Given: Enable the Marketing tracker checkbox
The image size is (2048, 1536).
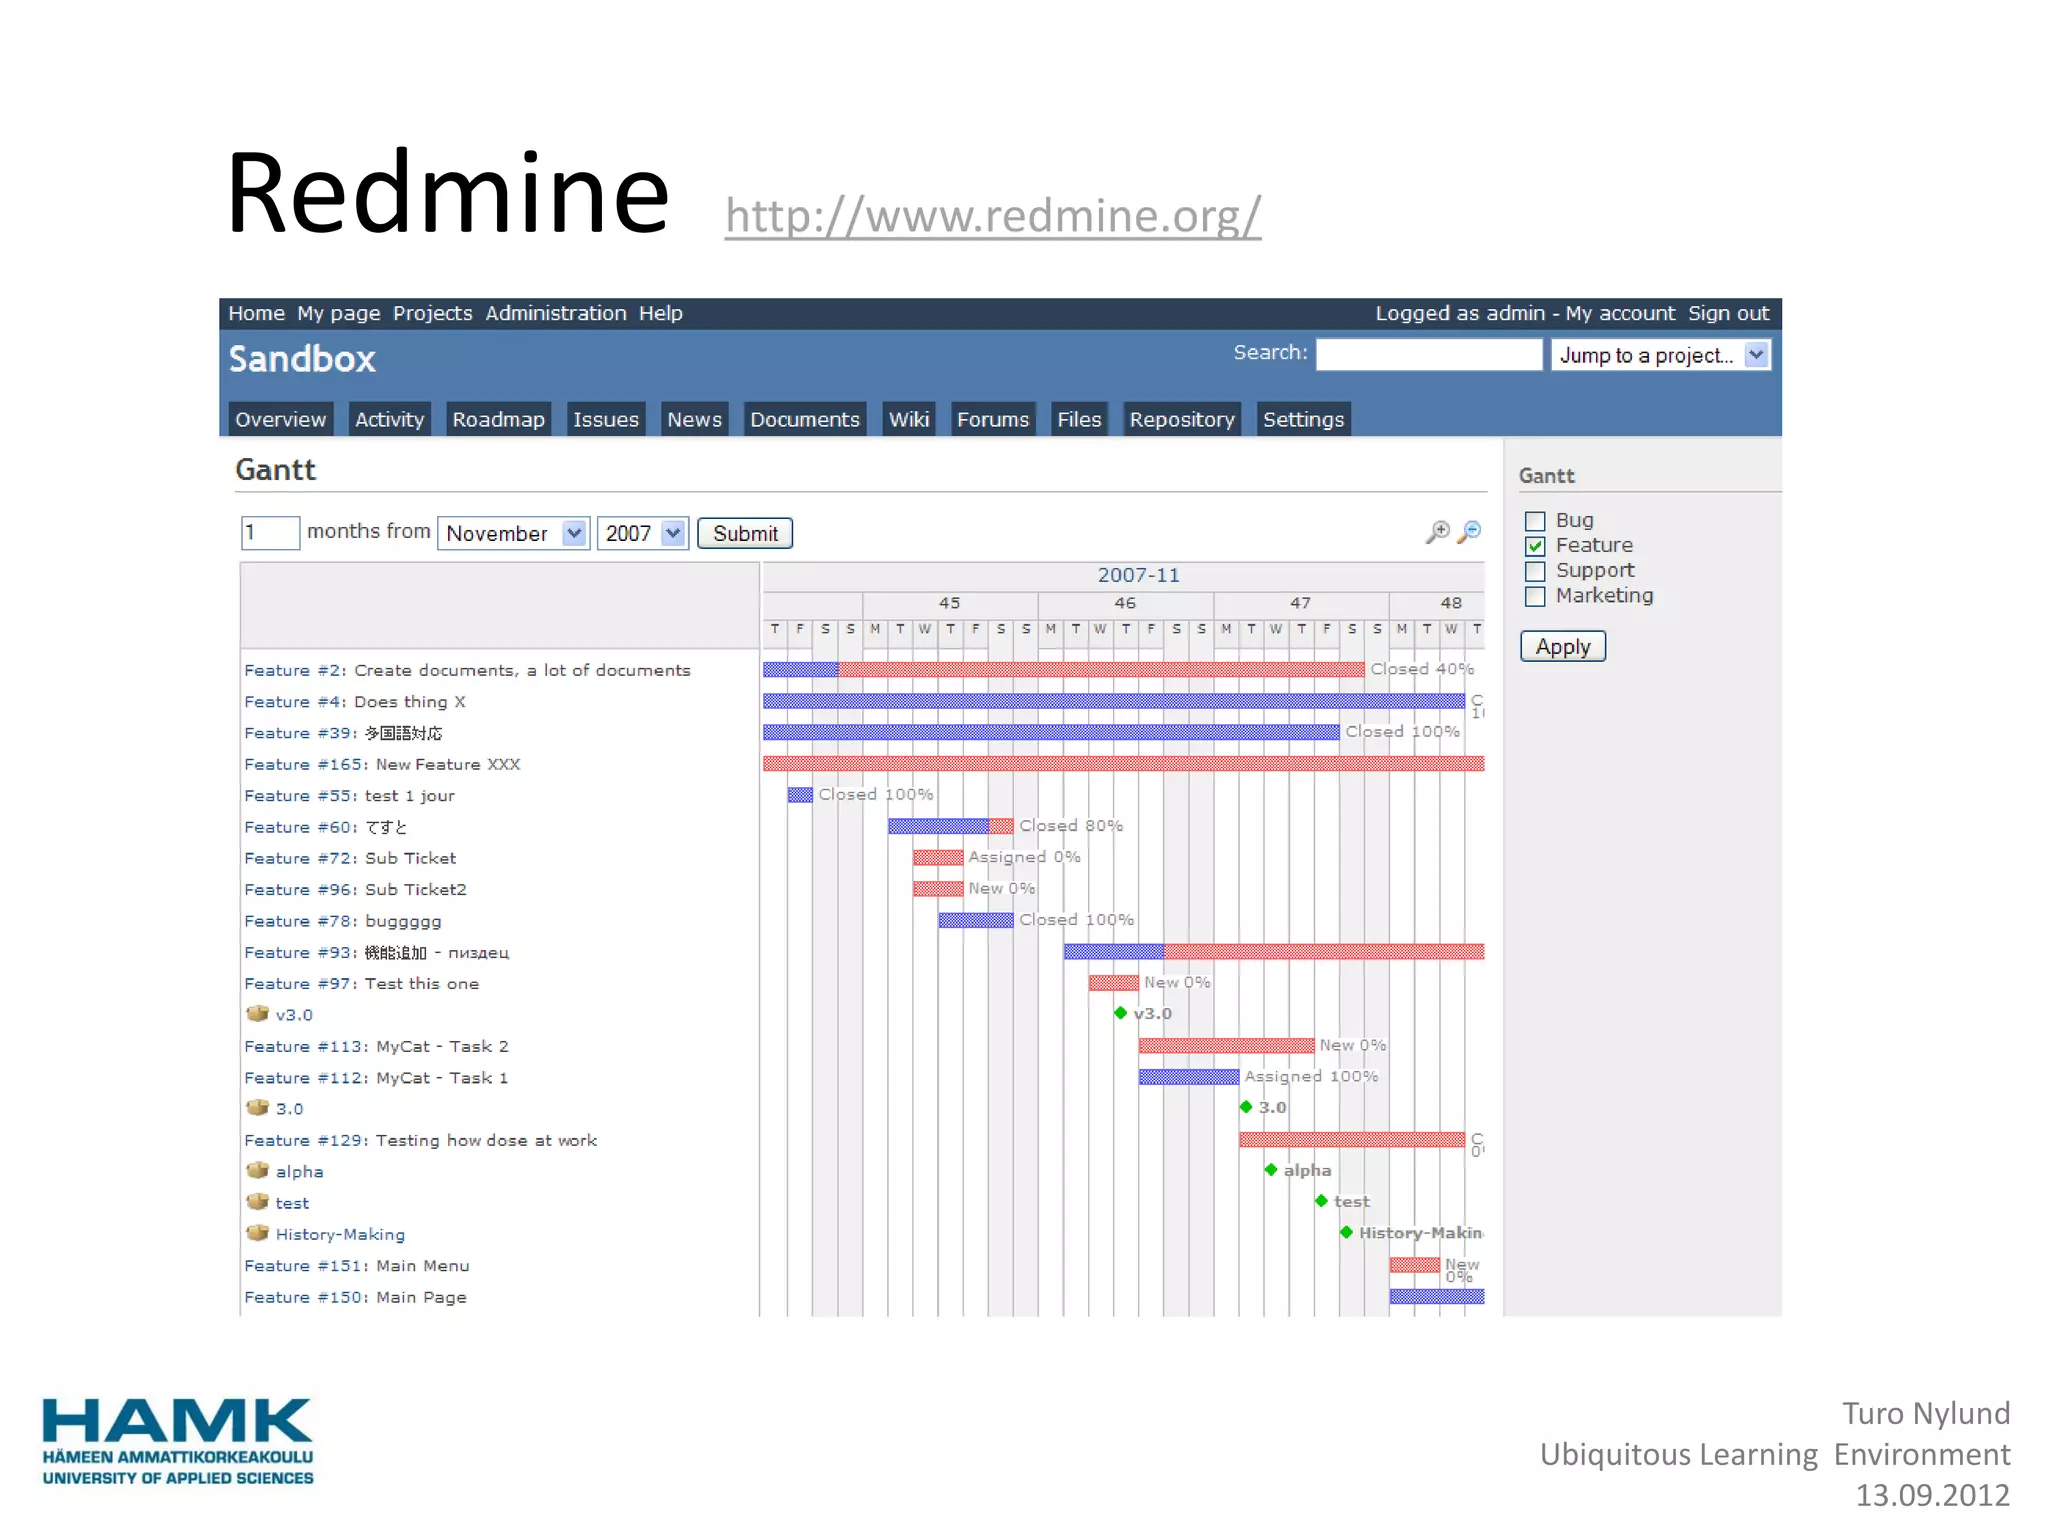Looking at the screenshot, I should coord(1535,596).
